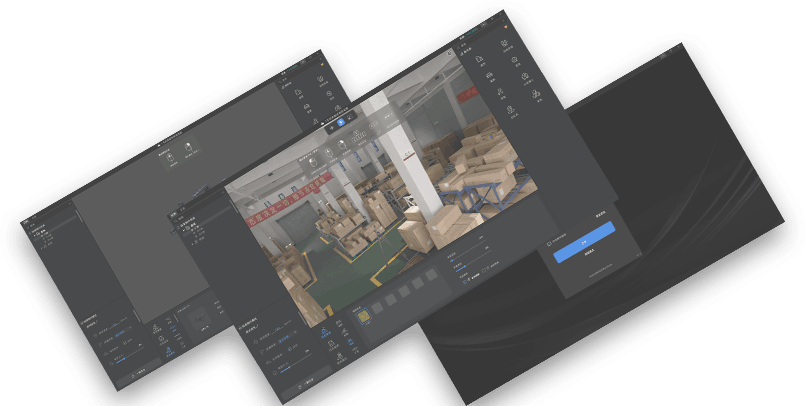The width and height of the screenshot is (805, 406).
Task: Click the drone thumbnail in back-left window's bottom panel
Action: [198, 321]
